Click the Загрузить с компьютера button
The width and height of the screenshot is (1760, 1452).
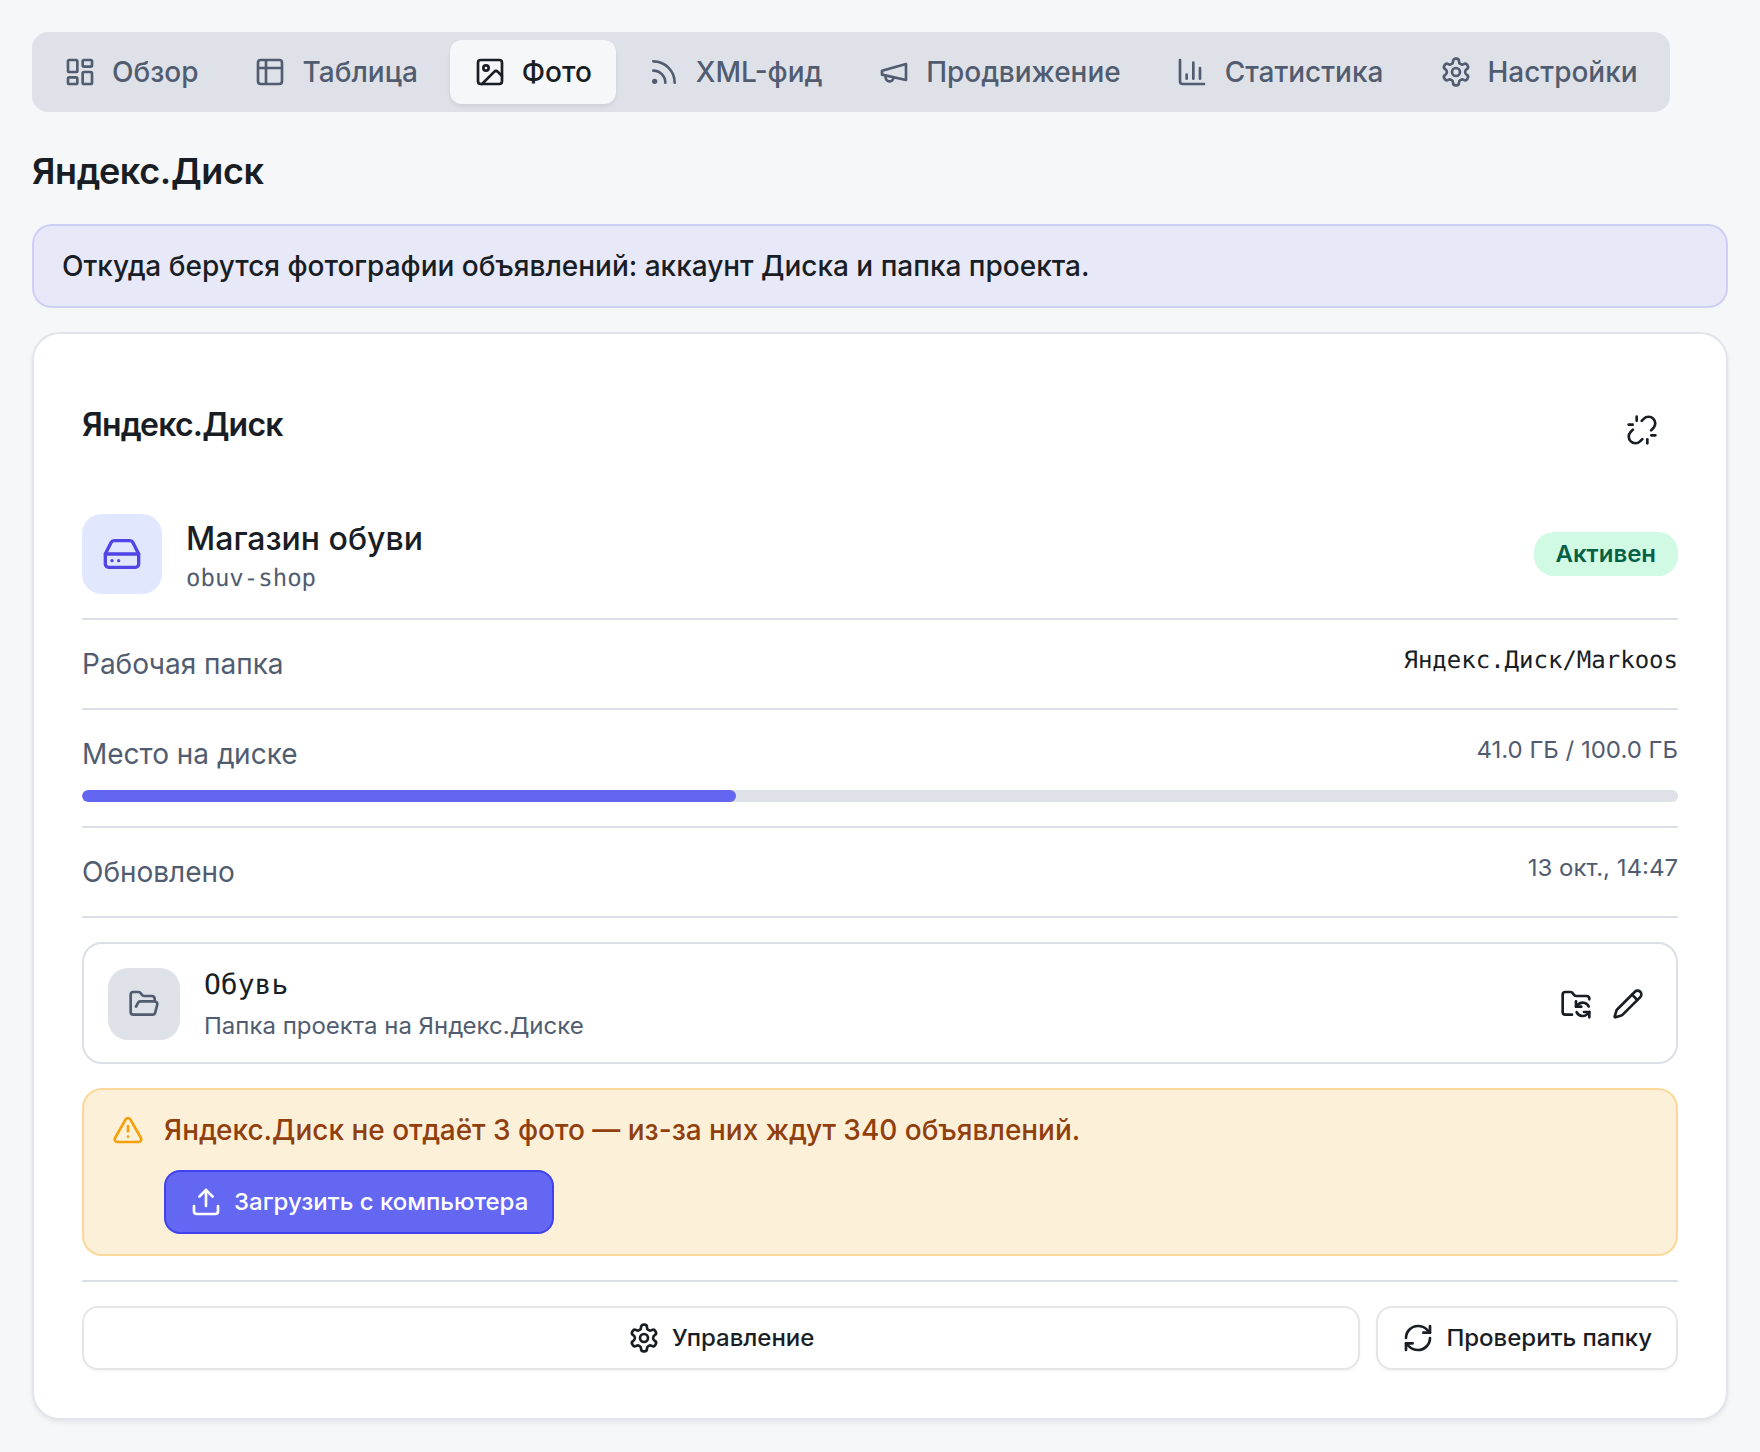(359, 1202)
